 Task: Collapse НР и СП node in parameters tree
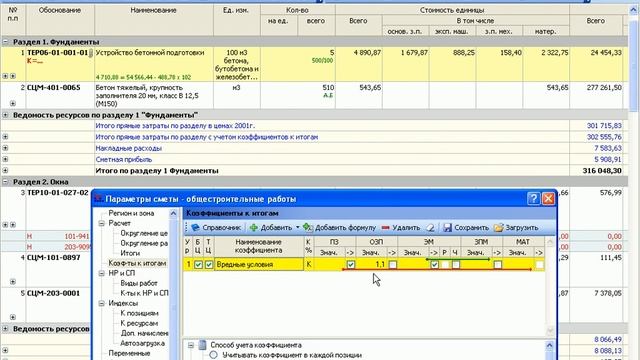[102, 273]
